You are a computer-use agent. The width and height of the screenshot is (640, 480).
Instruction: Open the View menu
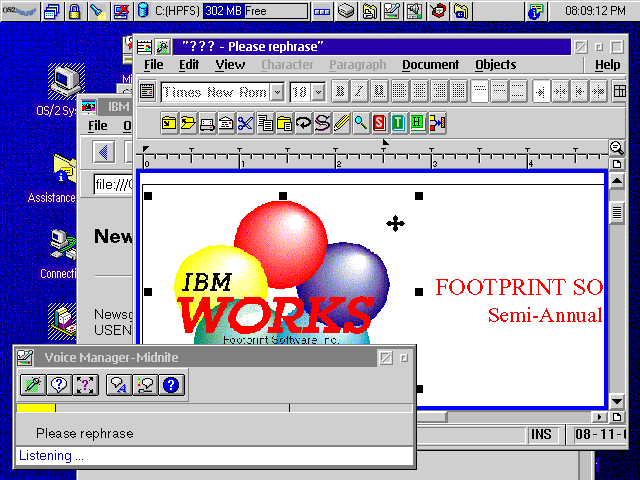(x=230, y=65)
